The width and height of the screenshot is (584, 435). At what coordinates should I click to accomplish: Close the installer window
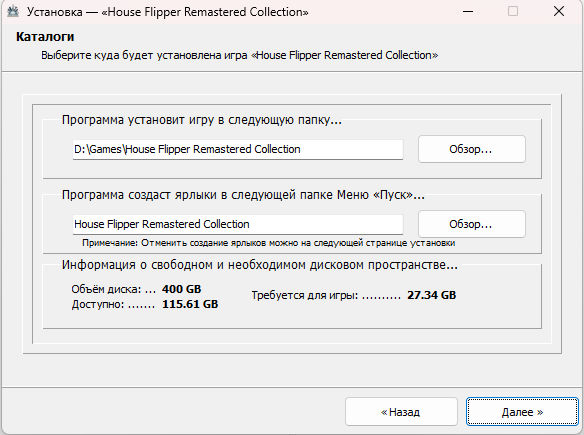559,12
